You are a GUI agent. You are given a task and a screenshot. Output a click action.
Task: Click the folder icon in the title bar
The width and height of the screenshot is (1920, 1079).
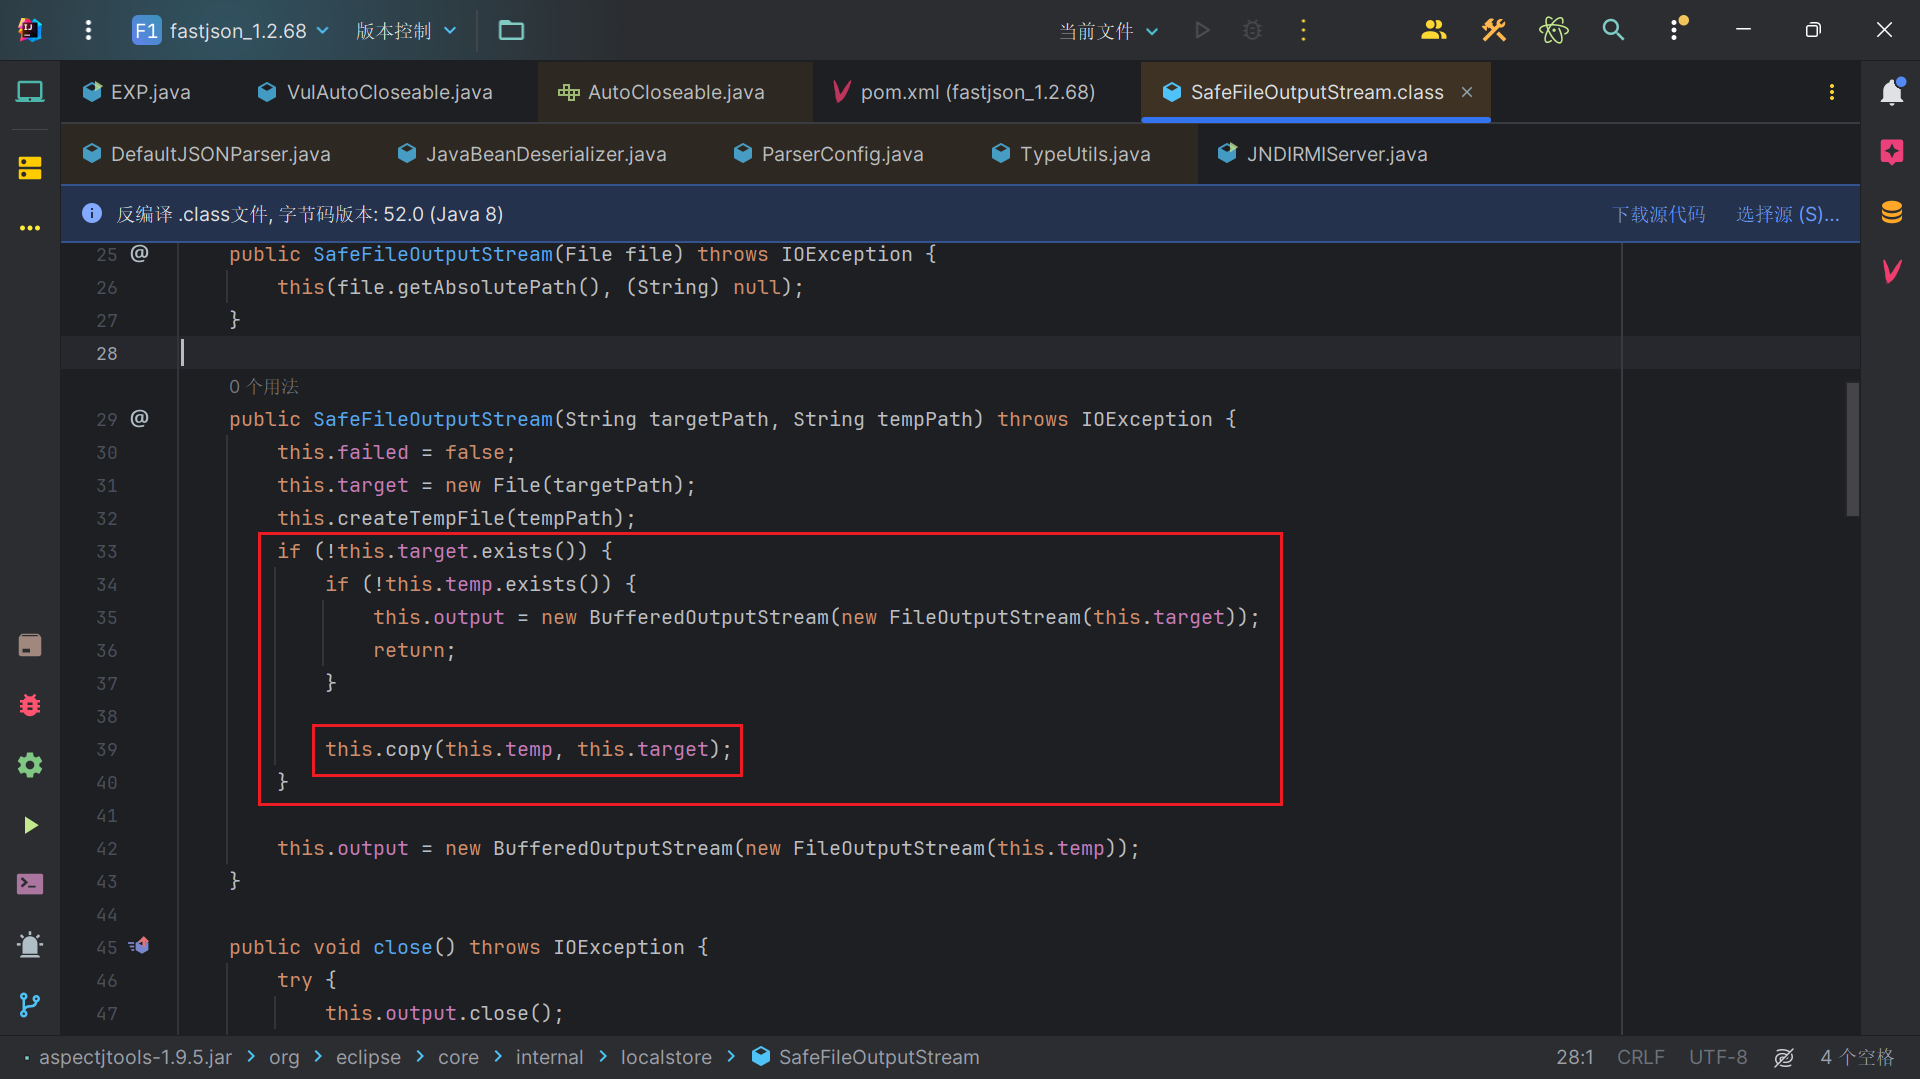click(511, 30)
